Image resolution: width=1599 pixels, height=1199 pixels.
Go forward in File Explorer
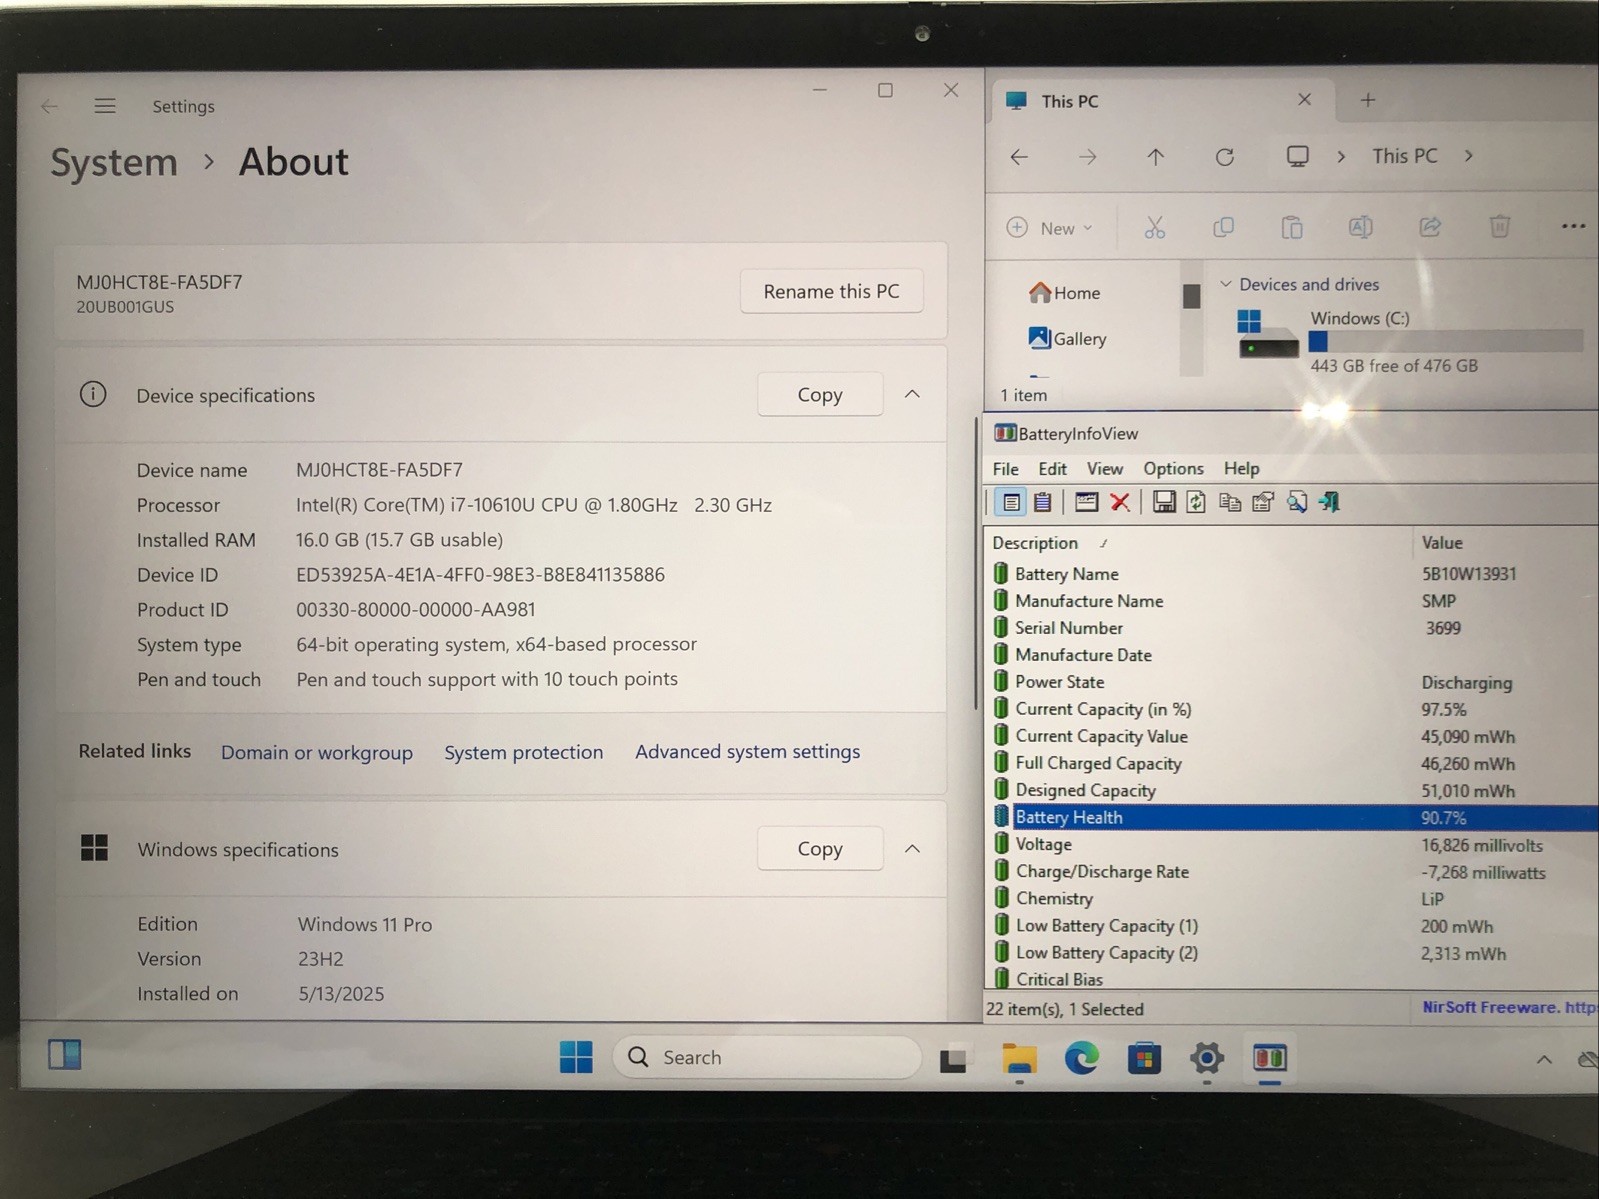[x=1088, y=157]
